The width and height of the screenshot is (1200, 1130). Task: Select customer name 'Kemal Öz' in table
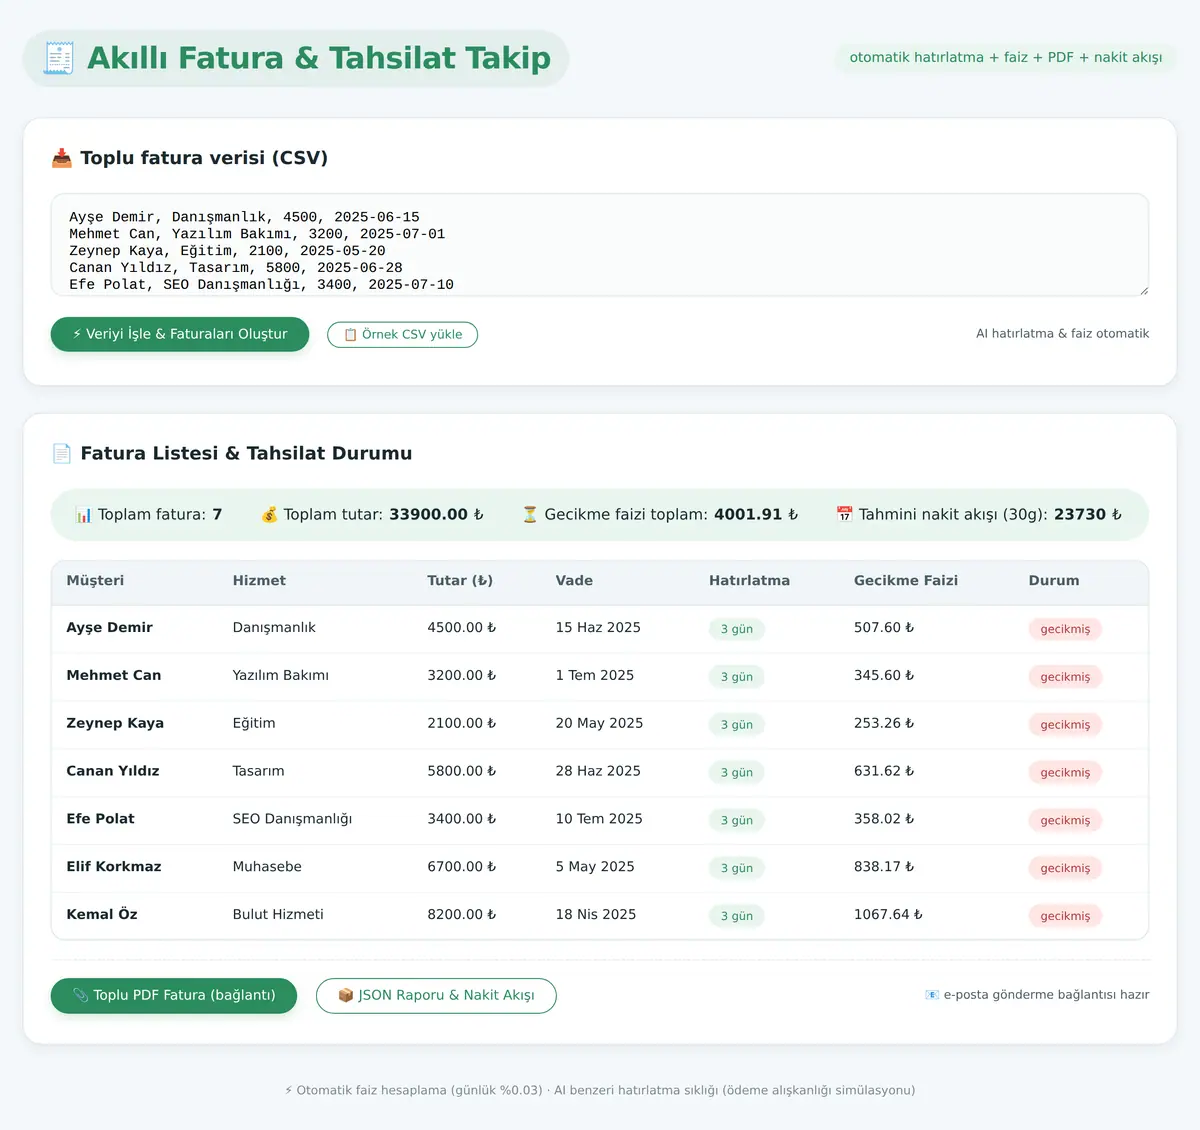click(x=102, y=915)
